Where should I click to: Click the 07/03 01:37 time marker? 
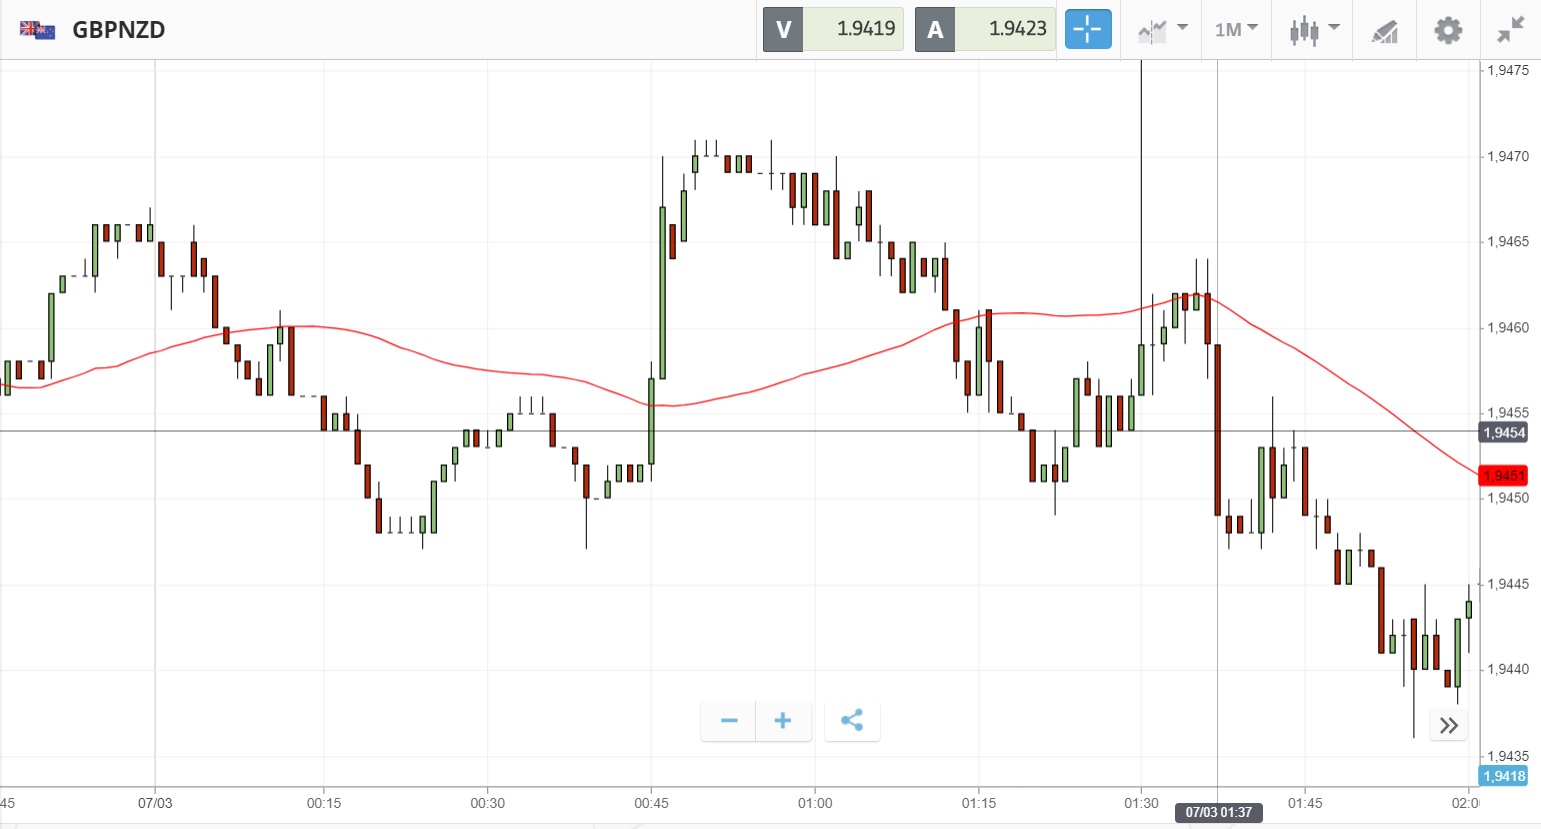1218,812
